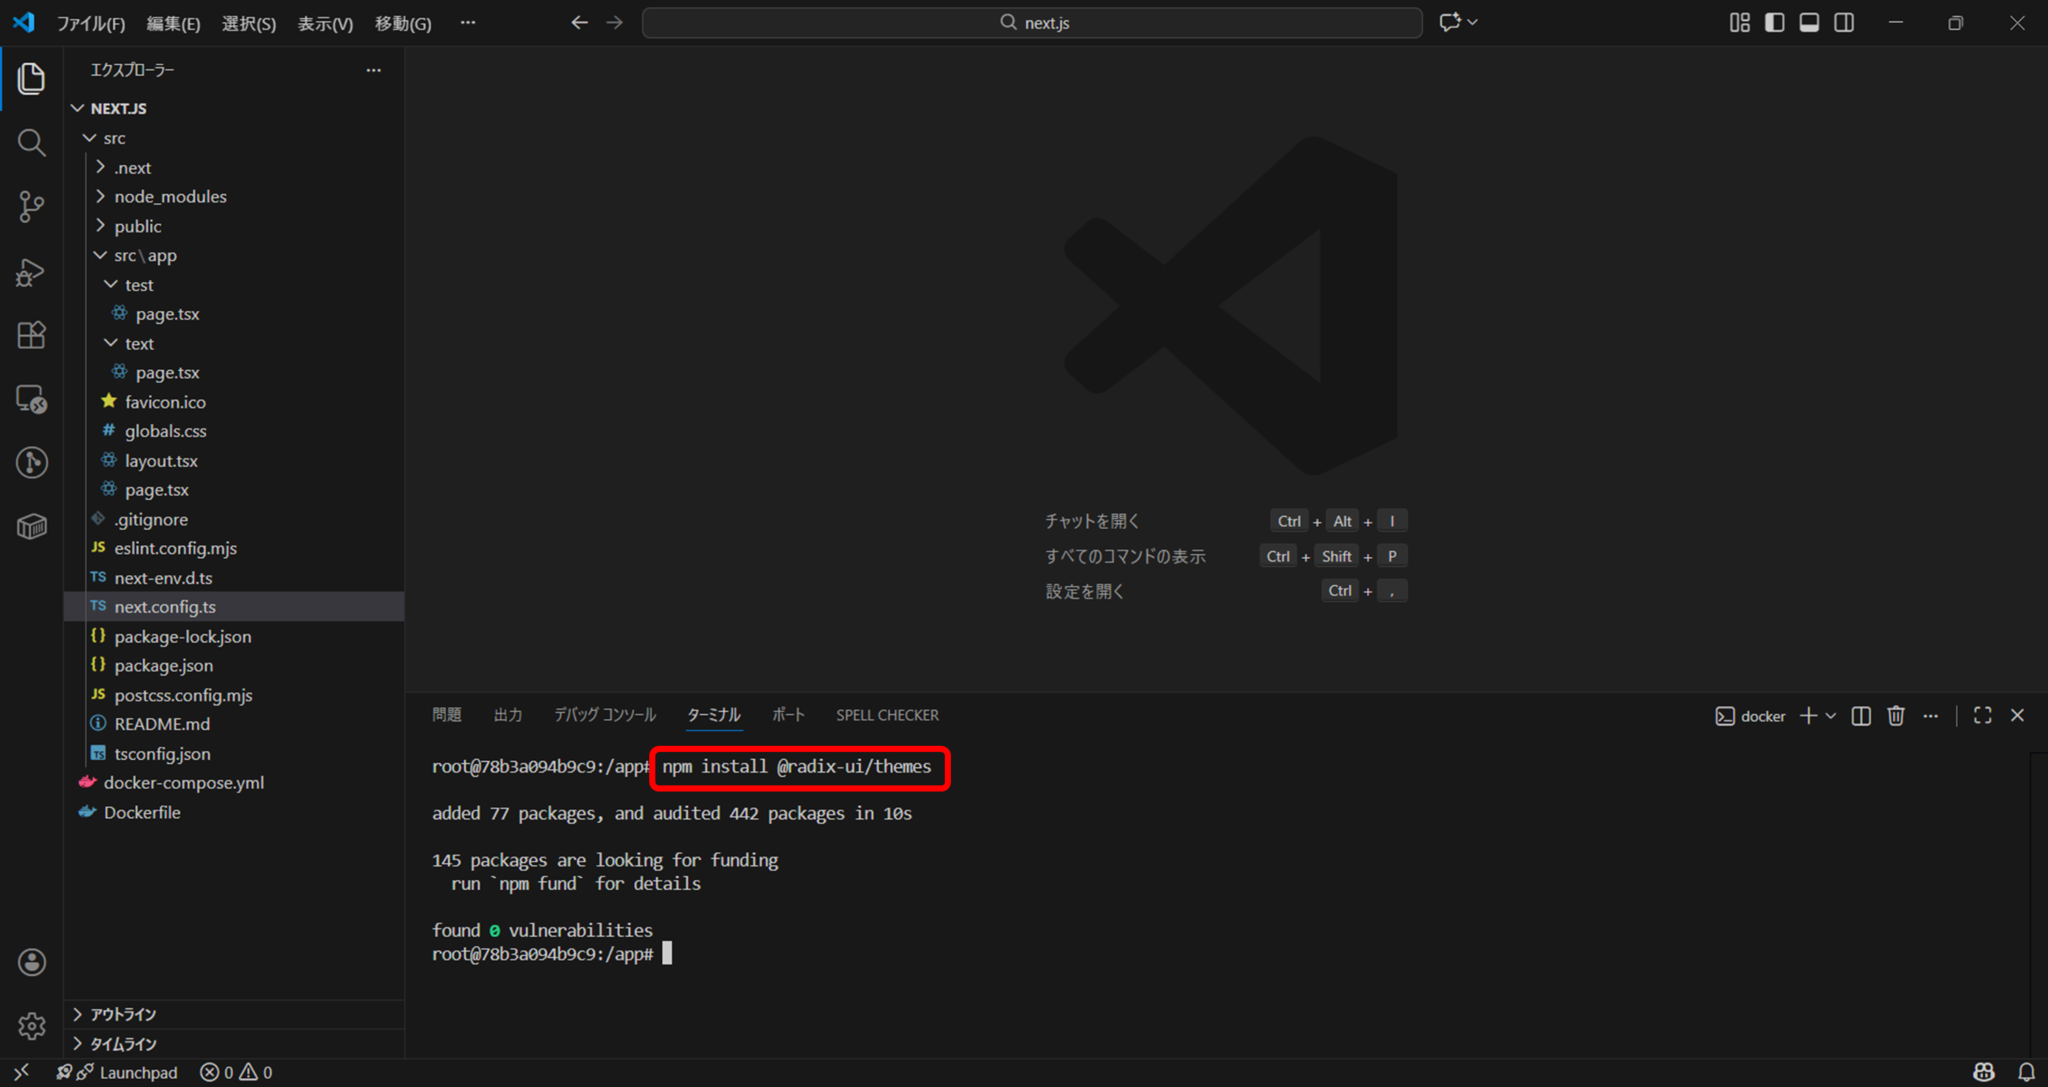Toggle the primary sidebar visibility
Screen dimensions: 2048x1087
(x=1774, y=21)
